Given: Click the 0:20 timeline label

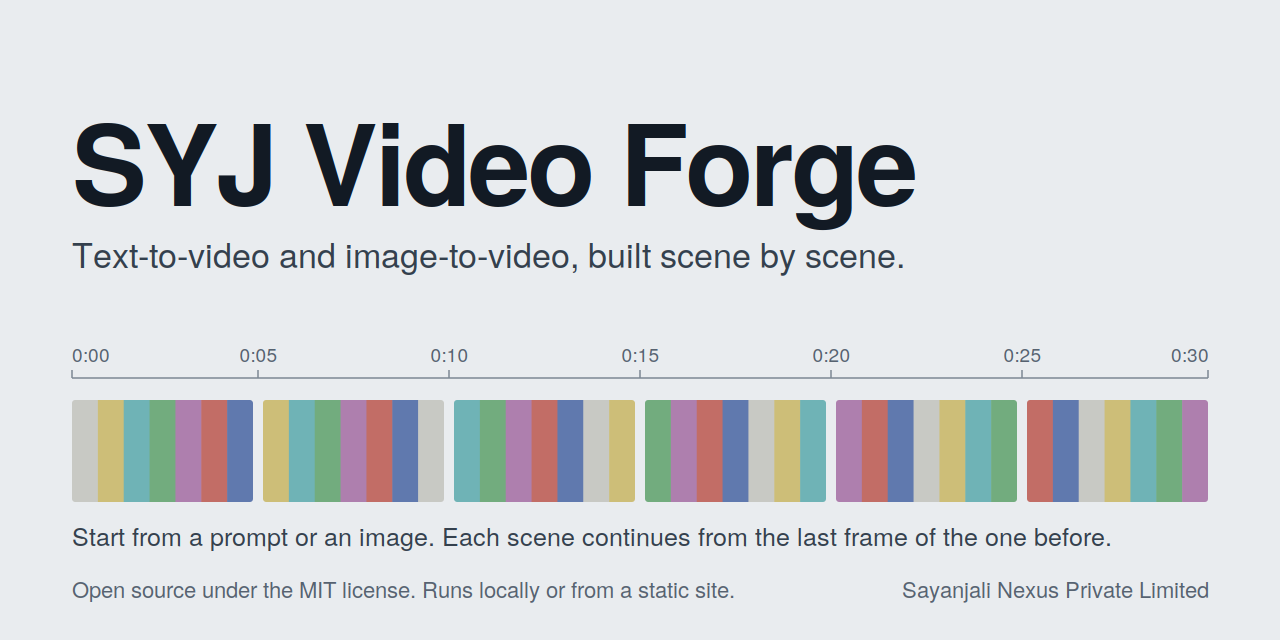Looking at the screenshot, I should coord(831,356).
